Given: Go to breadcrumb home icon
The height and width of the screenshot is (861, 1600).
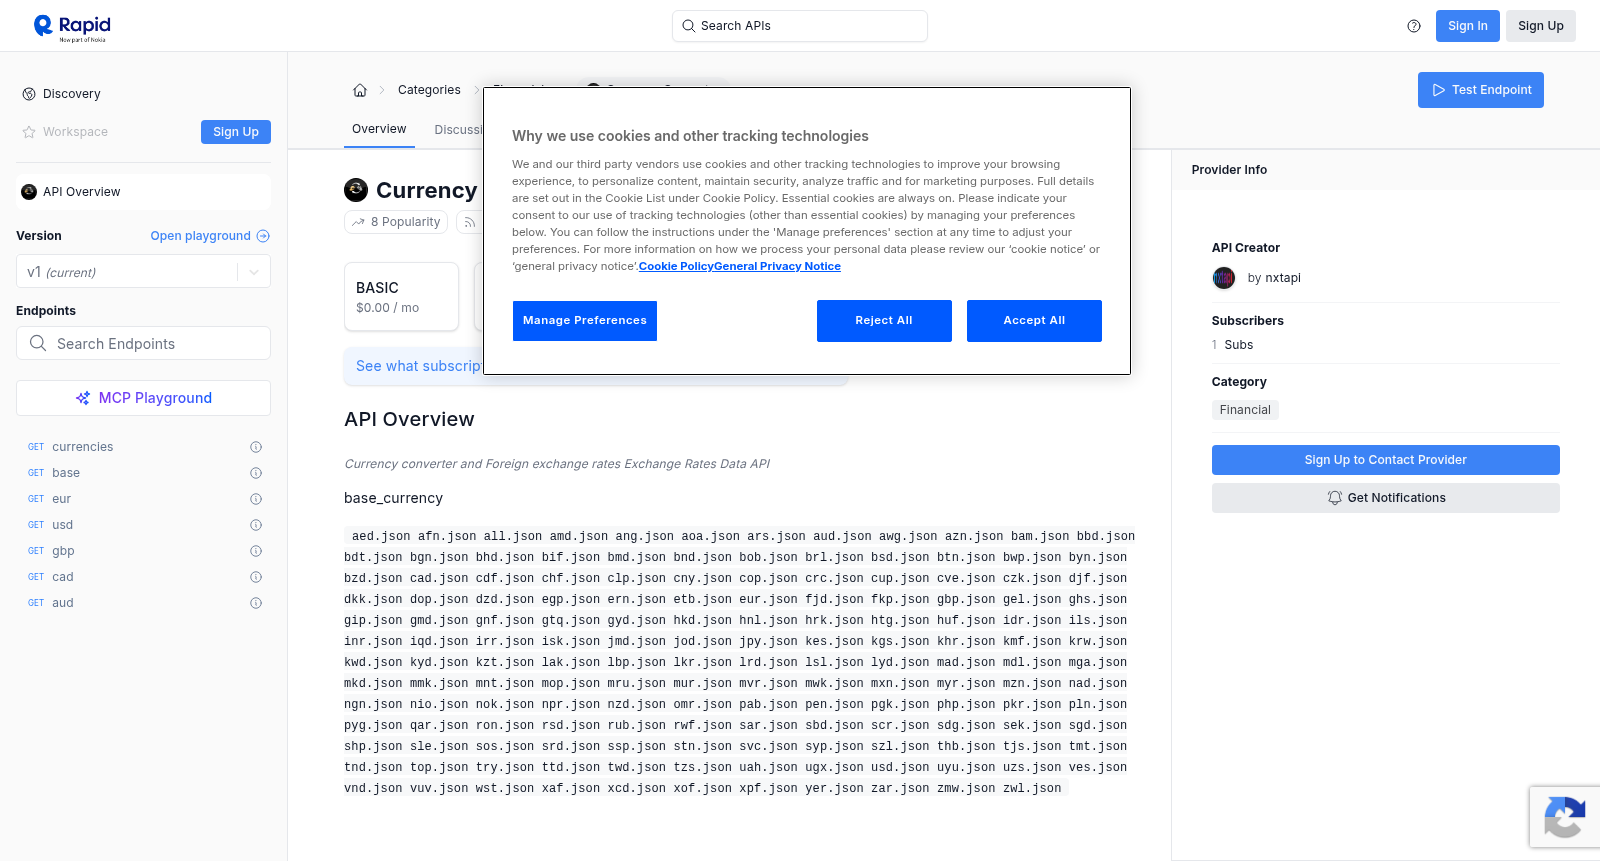Looking at the screenshot, I should coord(360,90).
